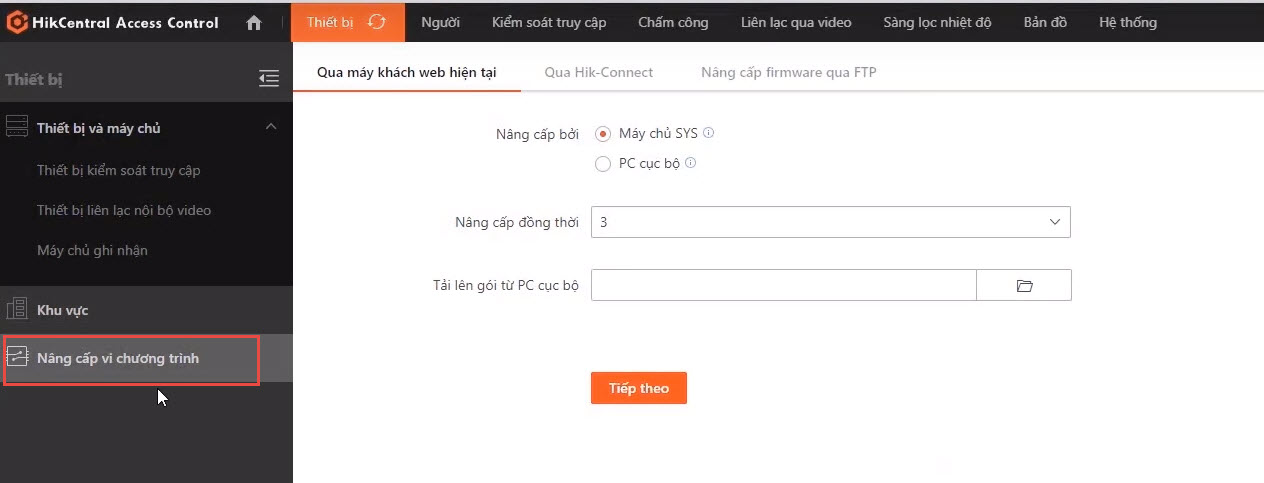The height and width of the screenshot is (483, 1264).
Task: Select Nâng cấp vi chương trình in sidebar
Action: click(x=118, y=358)
